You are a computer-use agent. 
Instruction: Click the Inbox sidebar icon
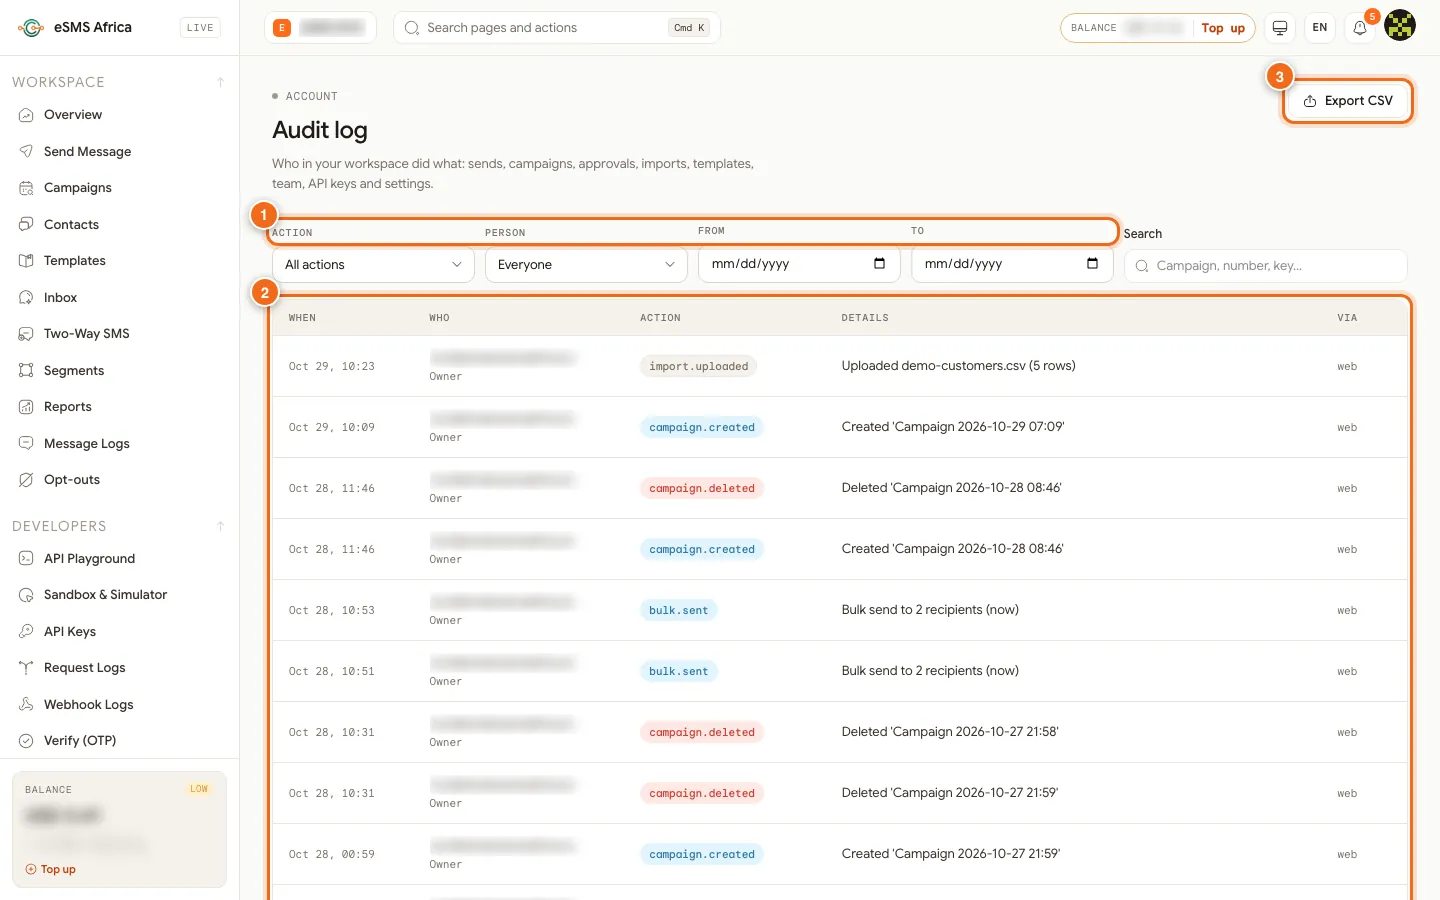click(x=26, y=297)
